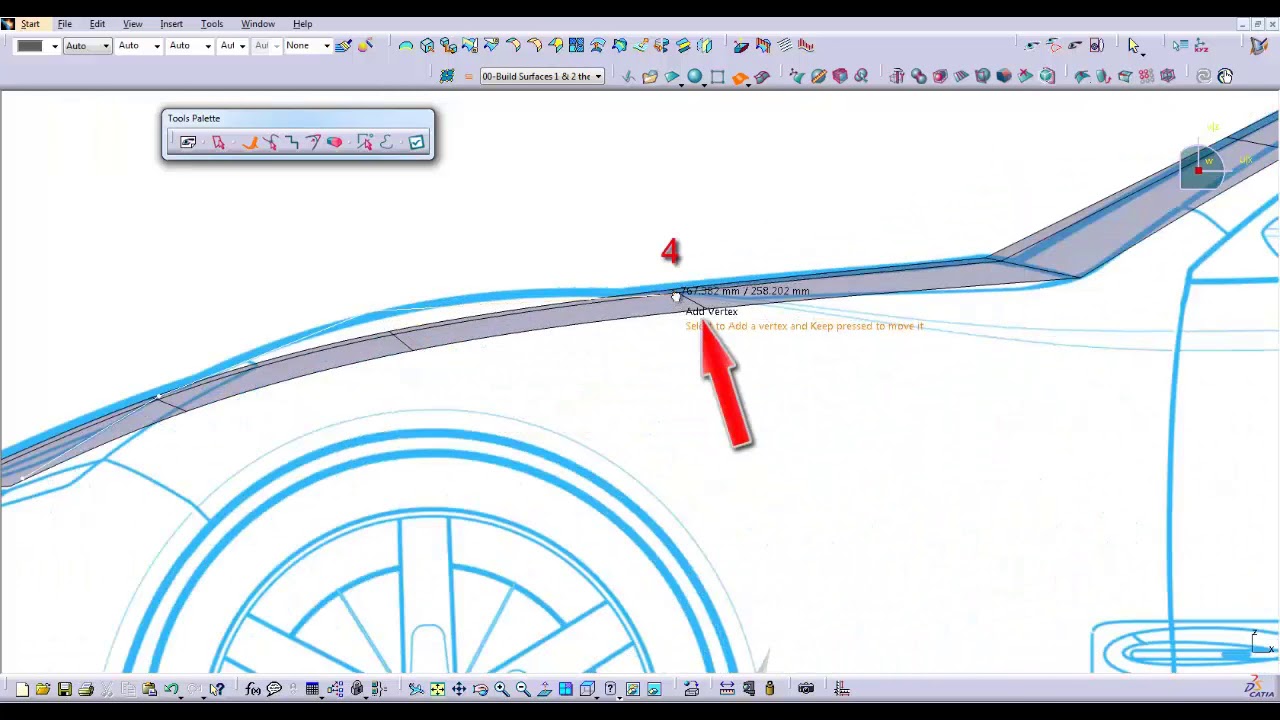Screen dimensions: 1280x720
Task: Click the Zoom Out magnifier icon
Action: pyautogui.click(x=522, y=688)
